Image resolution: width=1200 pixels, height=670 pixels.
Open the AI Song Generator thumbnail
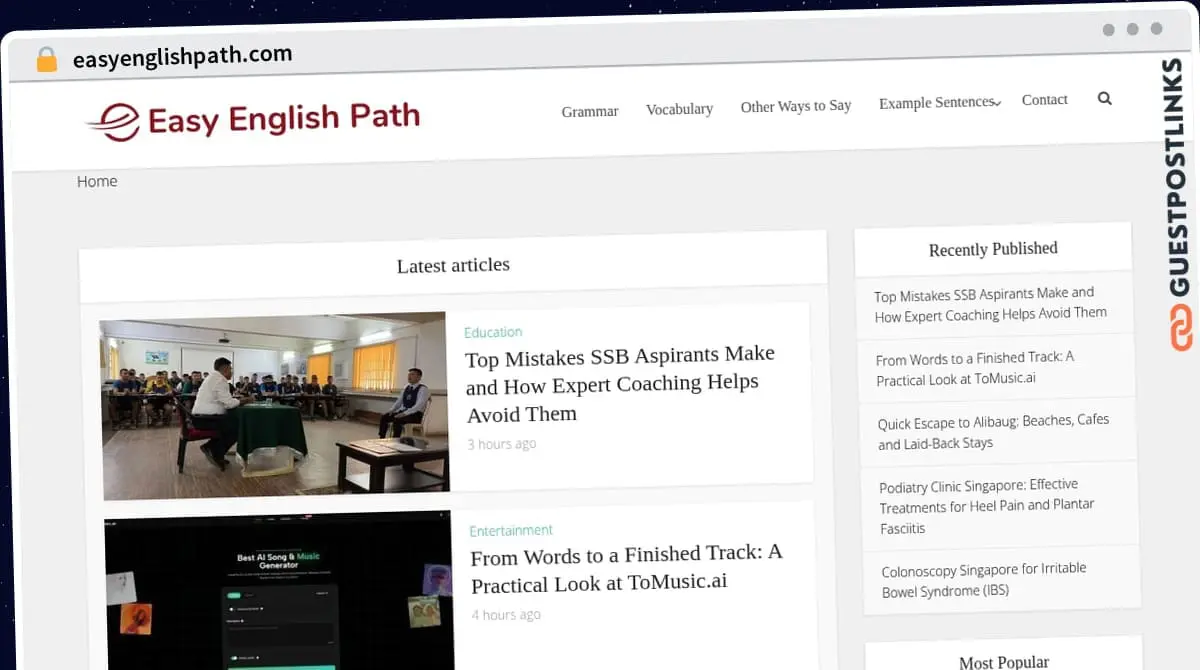tap(279, 590)
